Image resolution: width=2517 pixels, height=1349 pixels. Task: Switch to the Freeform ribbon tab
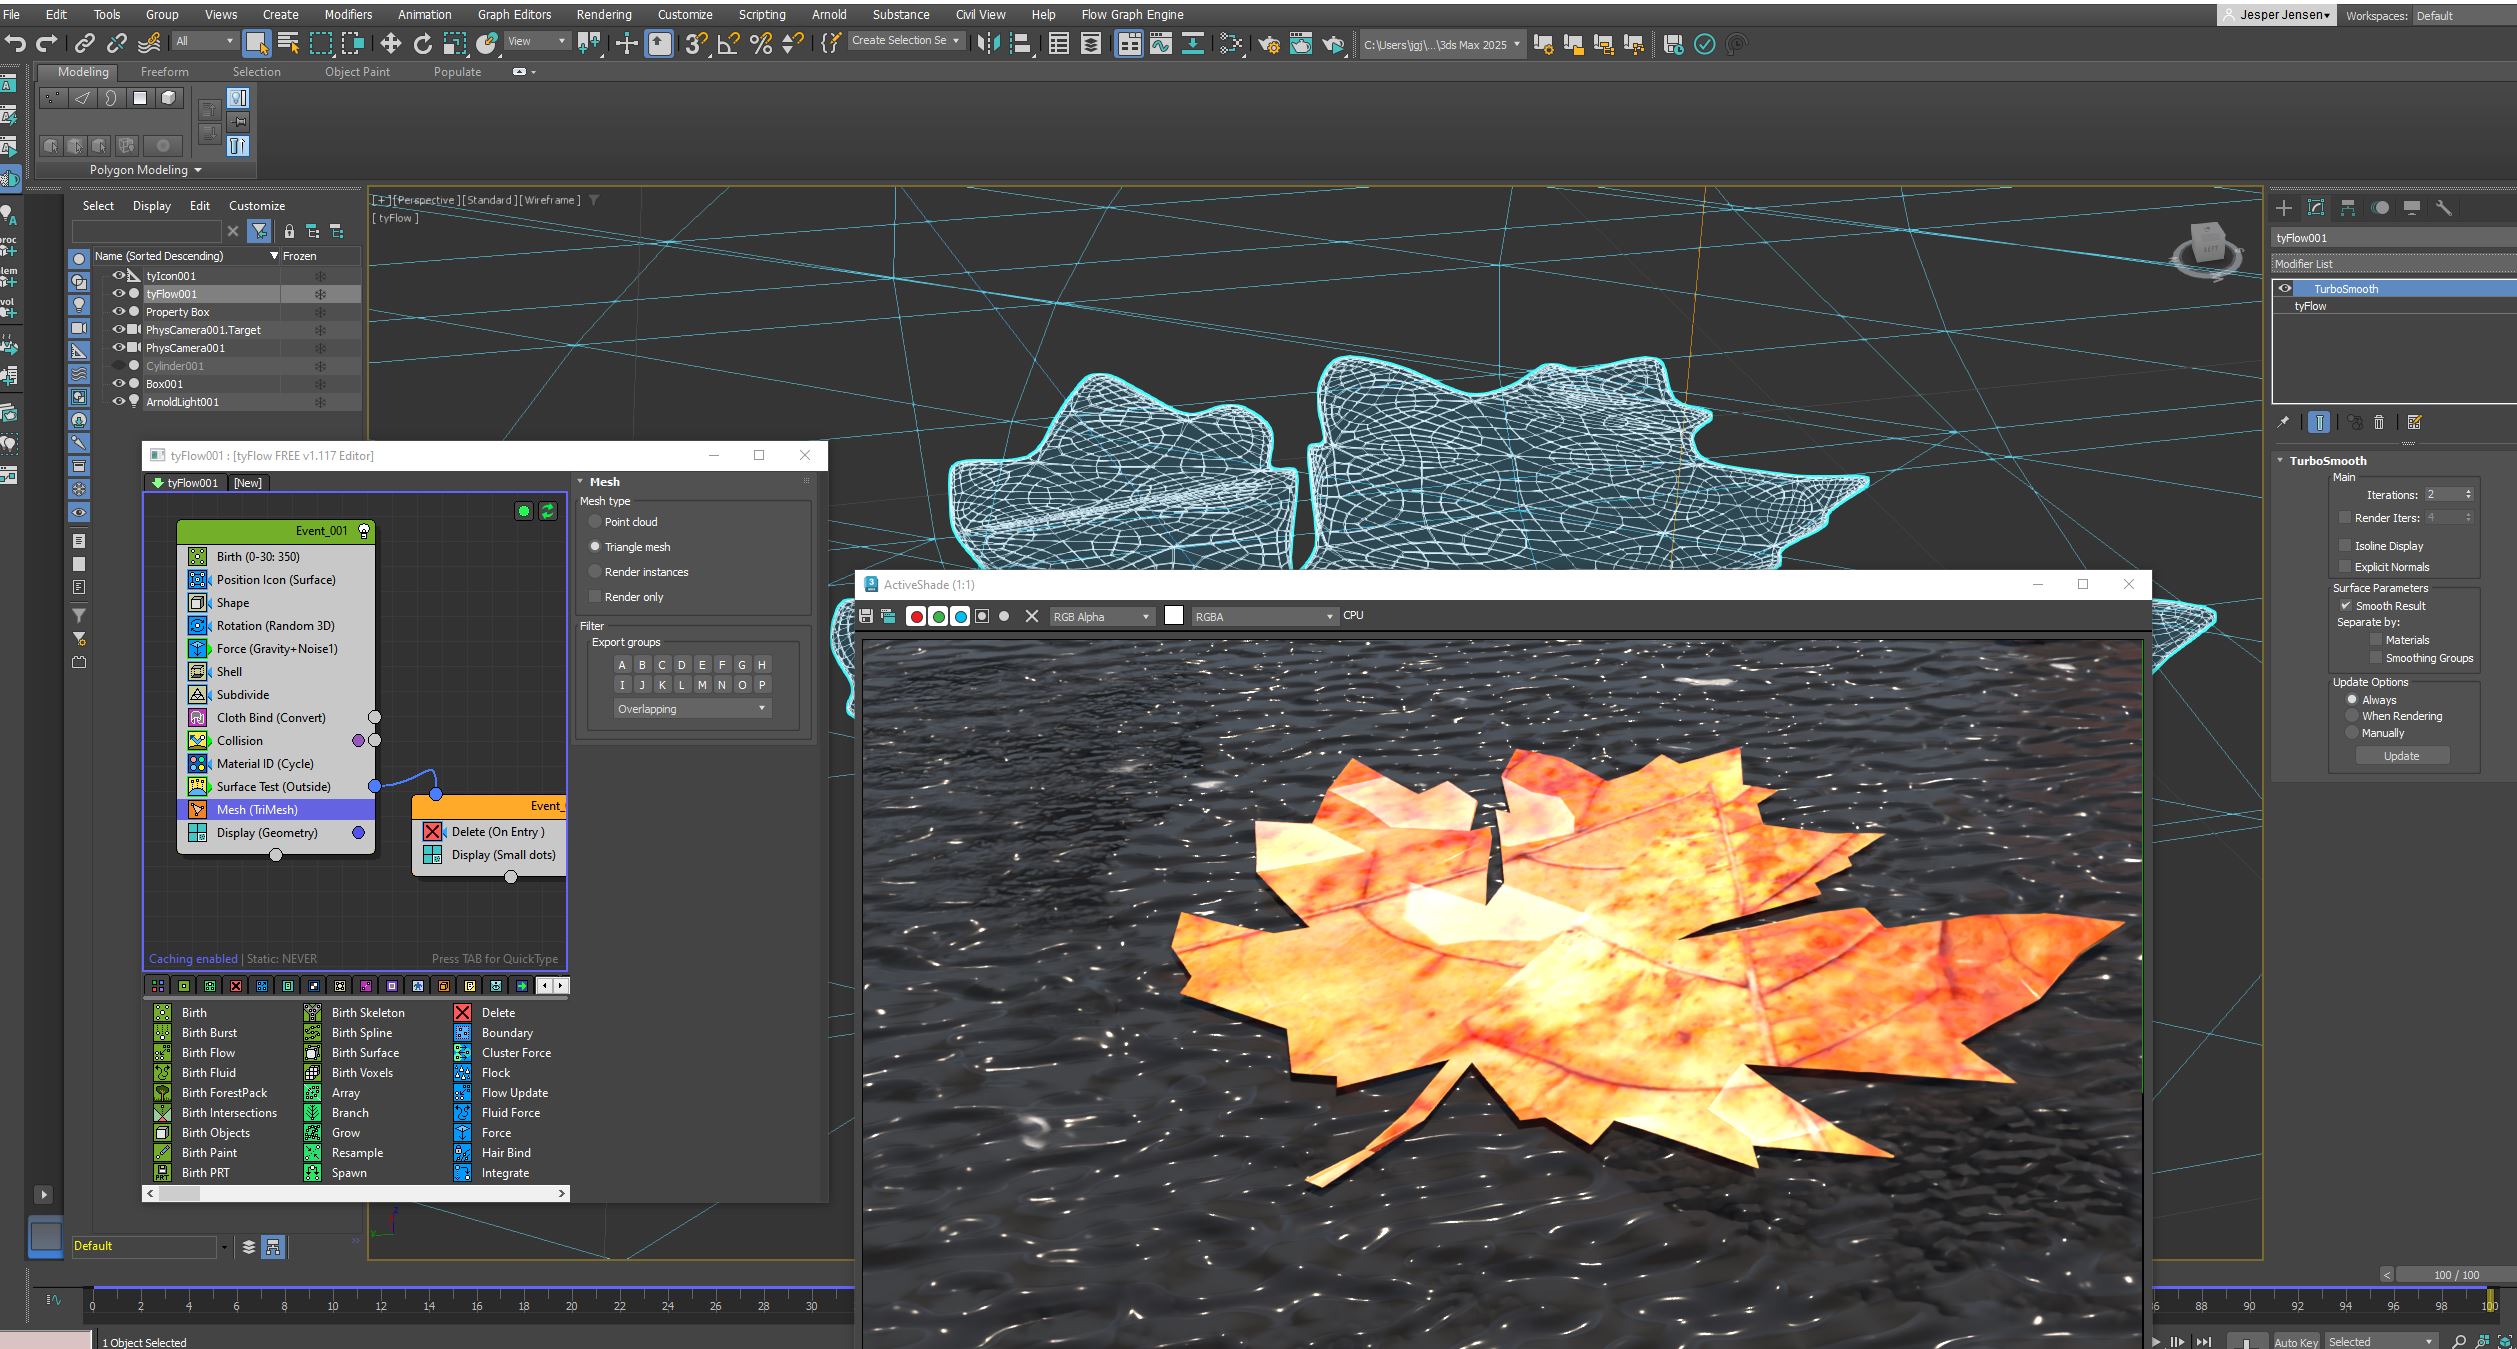[164, 72]
